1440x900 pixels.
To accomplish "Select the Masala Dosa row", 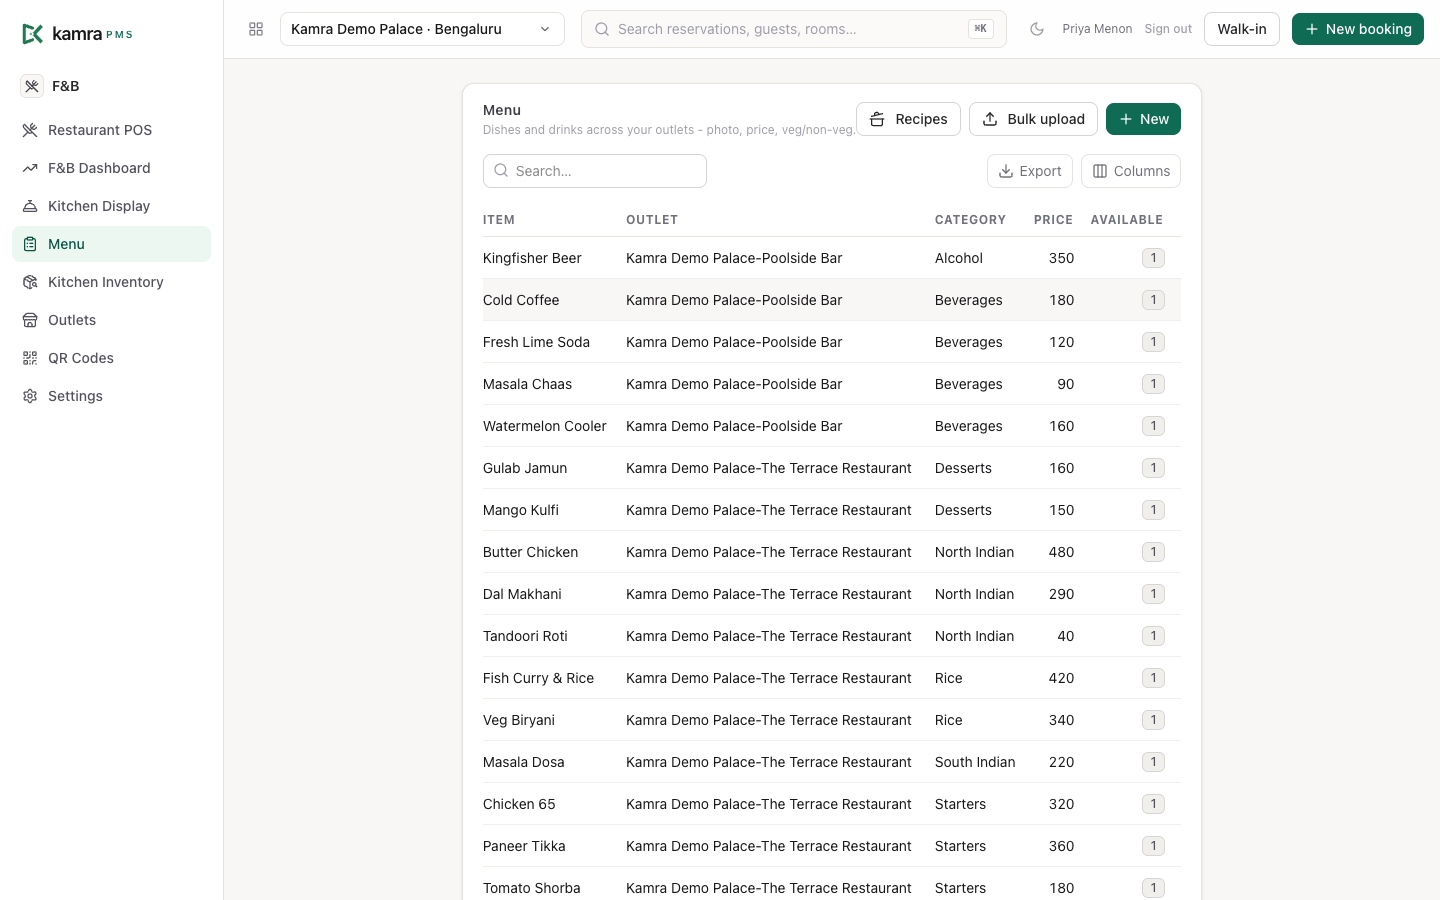I will (x=832, y=762).
